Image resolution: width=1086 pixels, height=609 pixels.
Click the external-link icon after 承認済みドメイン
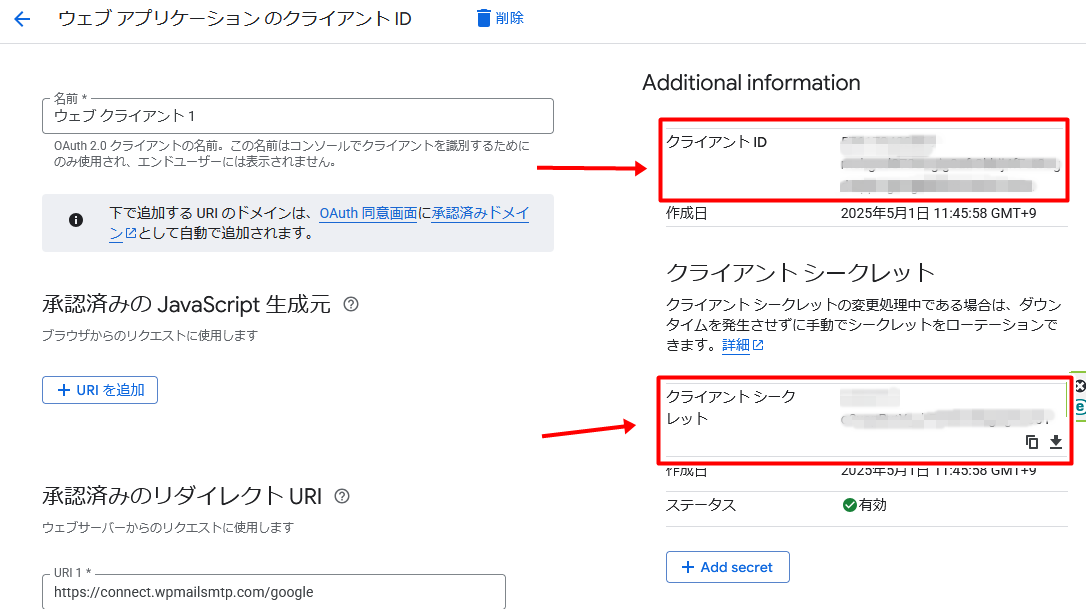131,233
